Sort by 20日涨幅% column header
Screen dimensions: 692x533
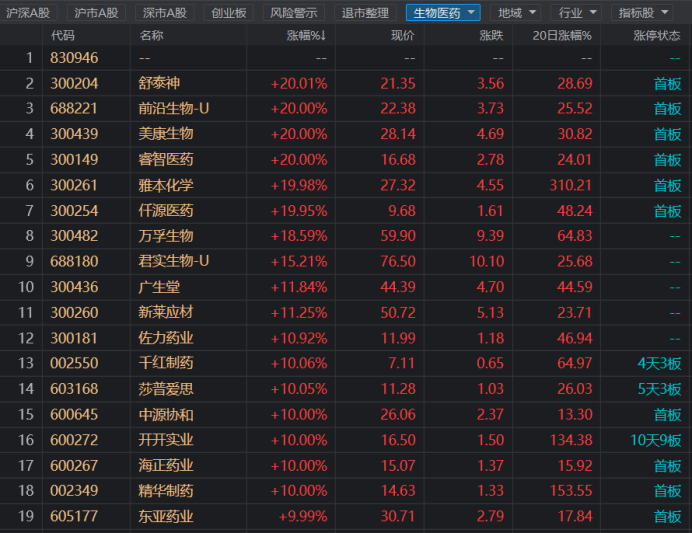click(562, 35)
